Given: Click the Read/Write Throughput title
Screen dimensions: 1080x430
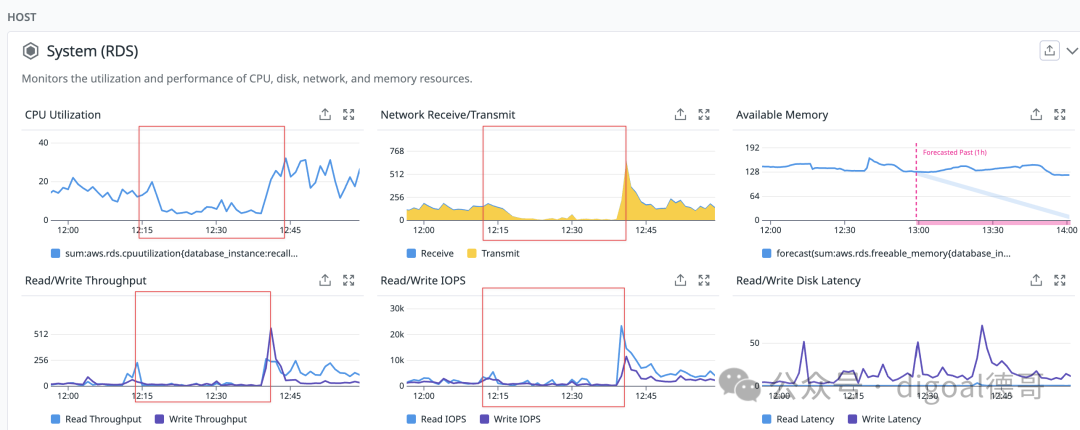Looking at the screenshot, I should pyautogui.click(x=85, y=280).
